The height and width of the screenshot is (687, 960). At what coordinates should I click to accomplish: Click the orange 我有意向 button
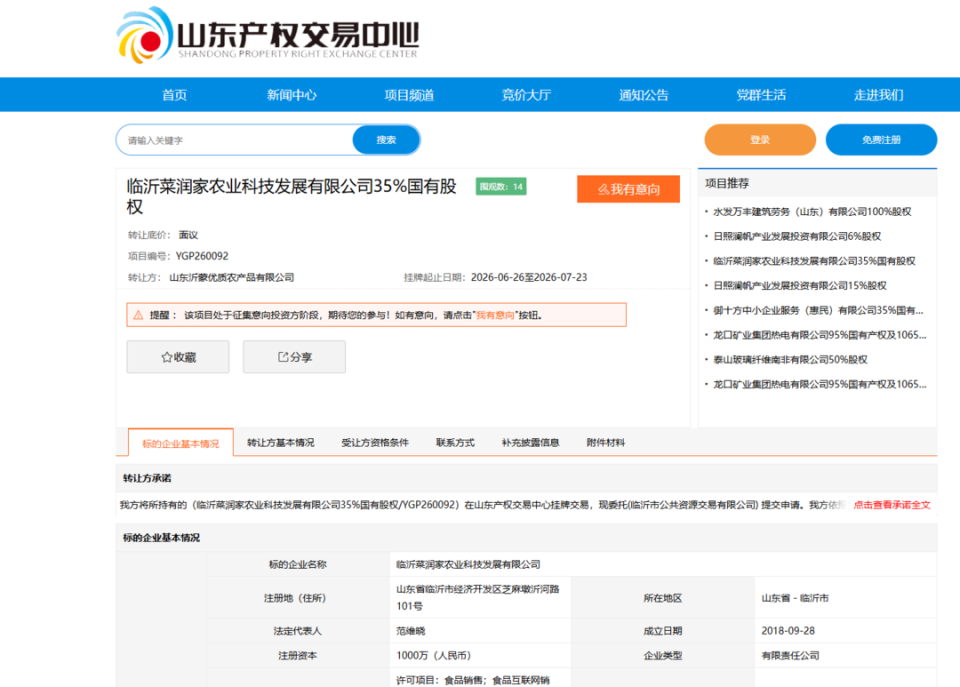628,189
